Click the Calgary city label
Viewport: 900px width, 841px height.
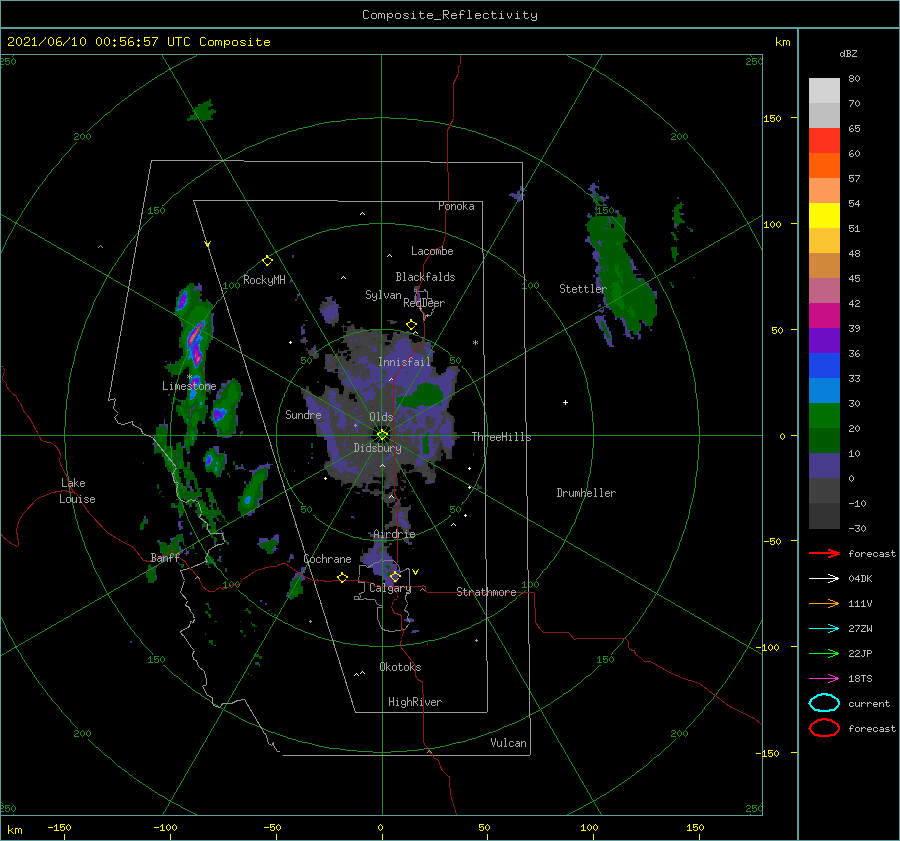390,588
